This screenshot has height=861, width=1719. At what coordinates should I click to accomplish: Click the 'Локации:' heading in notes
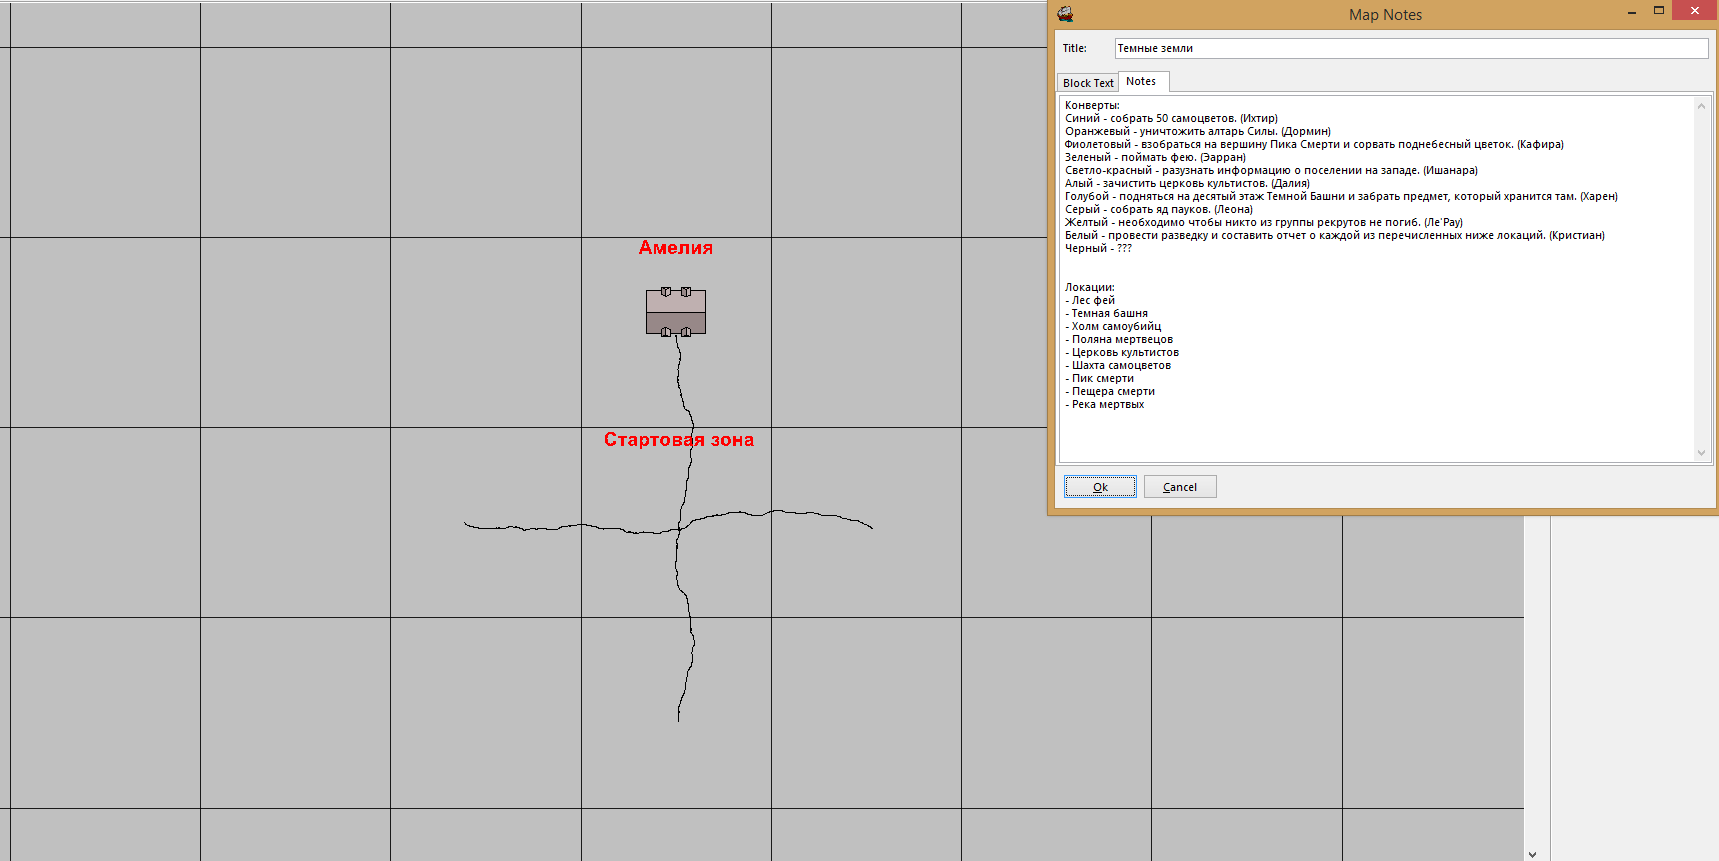tap(1089, 287)
